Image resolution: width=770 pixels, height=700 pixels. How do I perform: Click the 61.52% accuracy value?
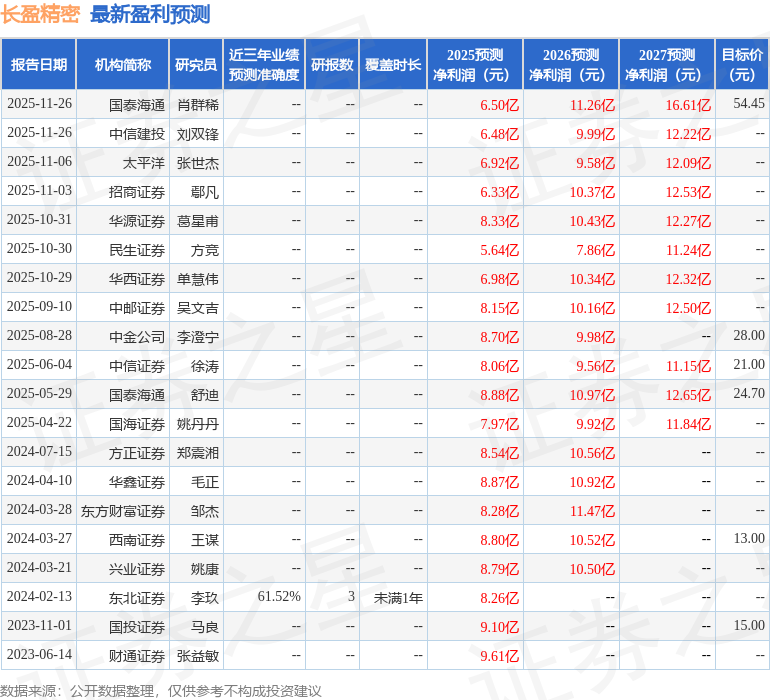point(279,597)
